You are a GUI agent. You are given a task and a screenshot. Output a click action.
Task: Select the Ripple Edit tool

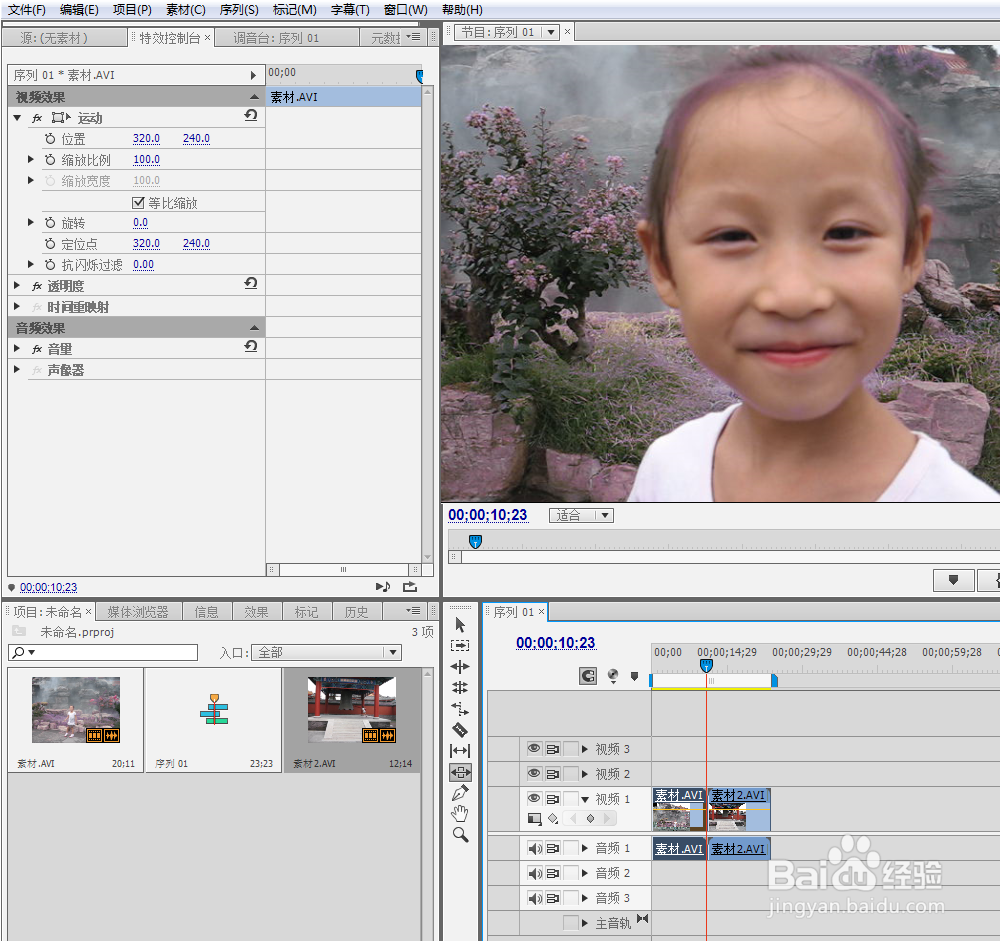[460, 667]
